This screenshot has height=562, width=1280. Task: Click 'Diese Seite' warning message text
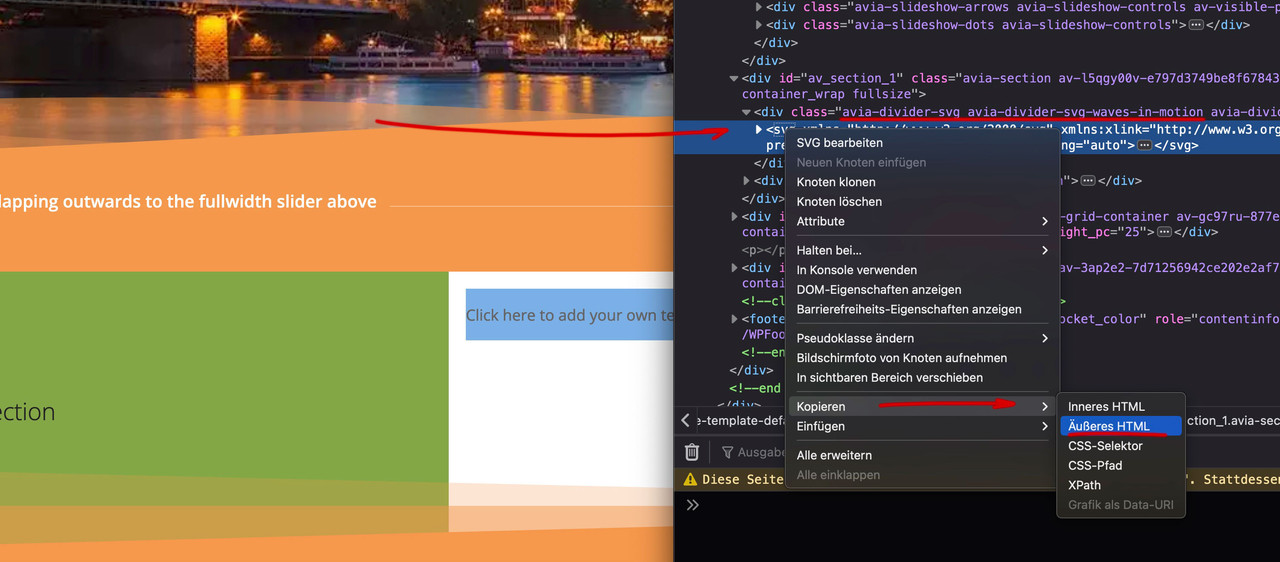point(743,479)
